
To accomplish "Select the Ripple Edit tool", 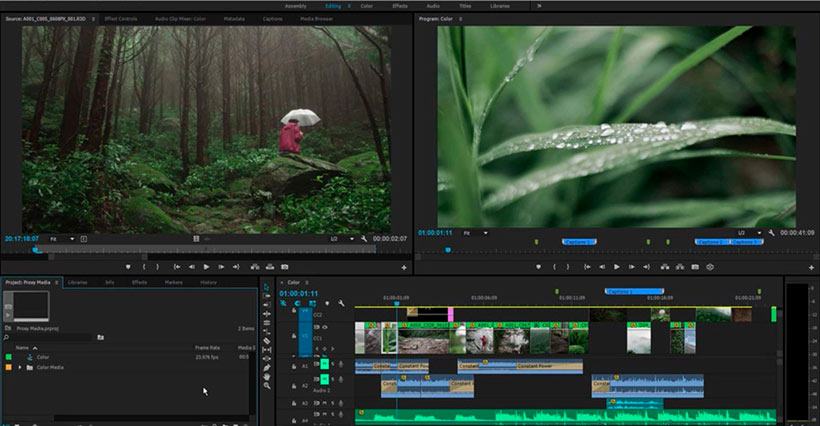I will pos(267,314).
